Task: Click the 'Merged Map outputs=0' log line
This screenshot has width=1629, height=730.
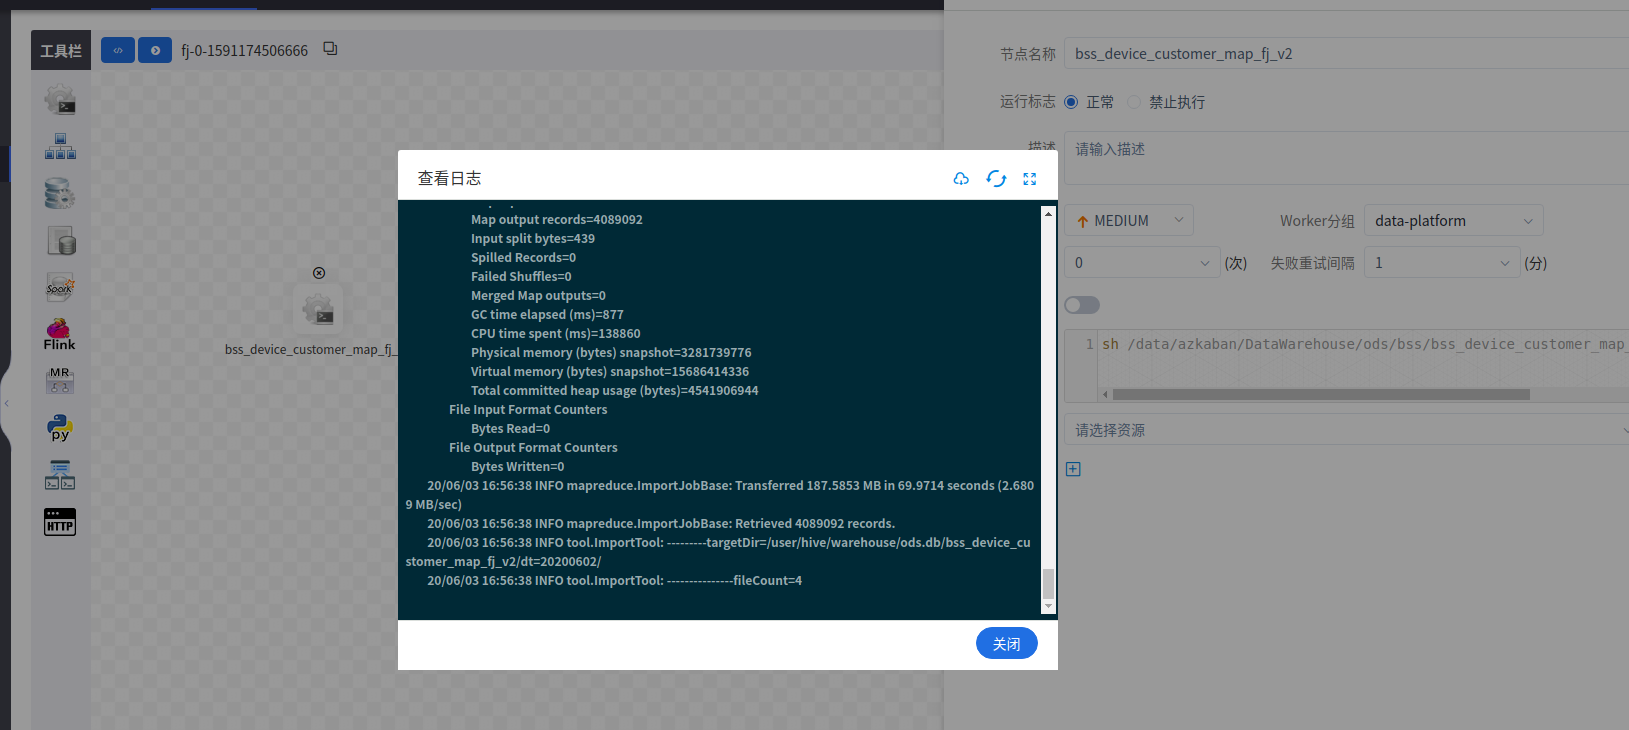Action: pos(538,296)
